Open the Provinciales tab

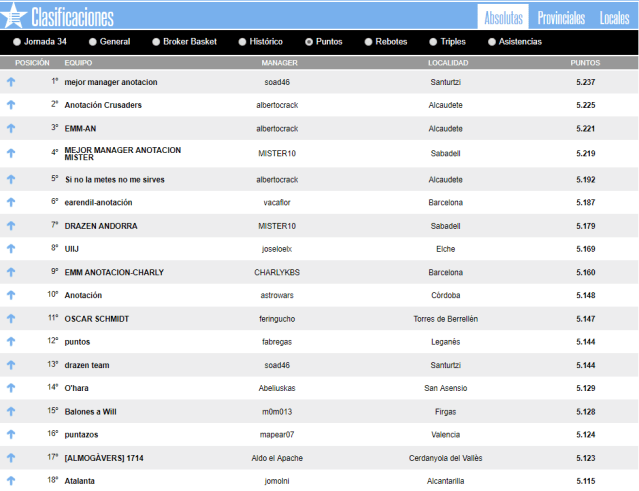click(x=560, y=18)
